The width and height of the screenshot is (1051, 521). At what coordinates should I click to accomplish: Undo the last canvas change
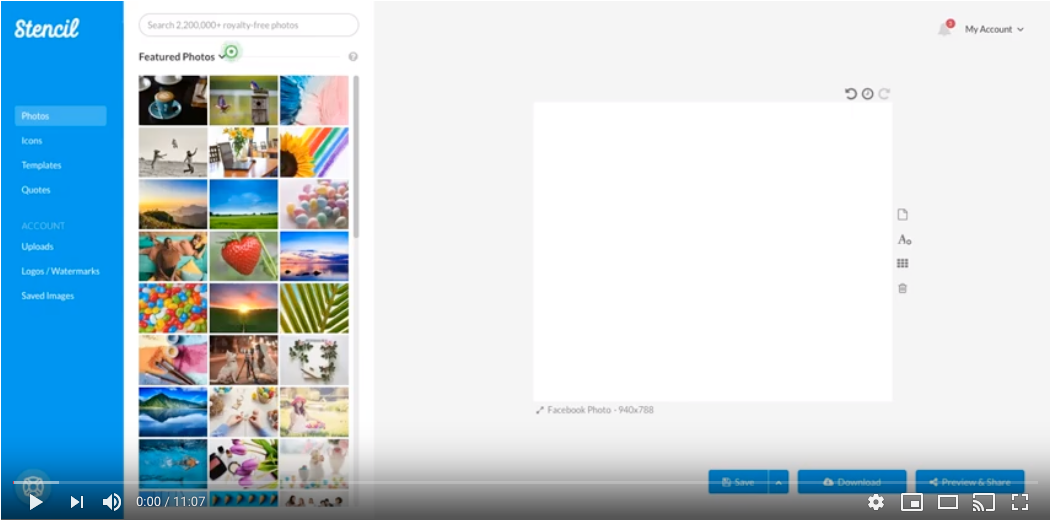pos(851,94)
